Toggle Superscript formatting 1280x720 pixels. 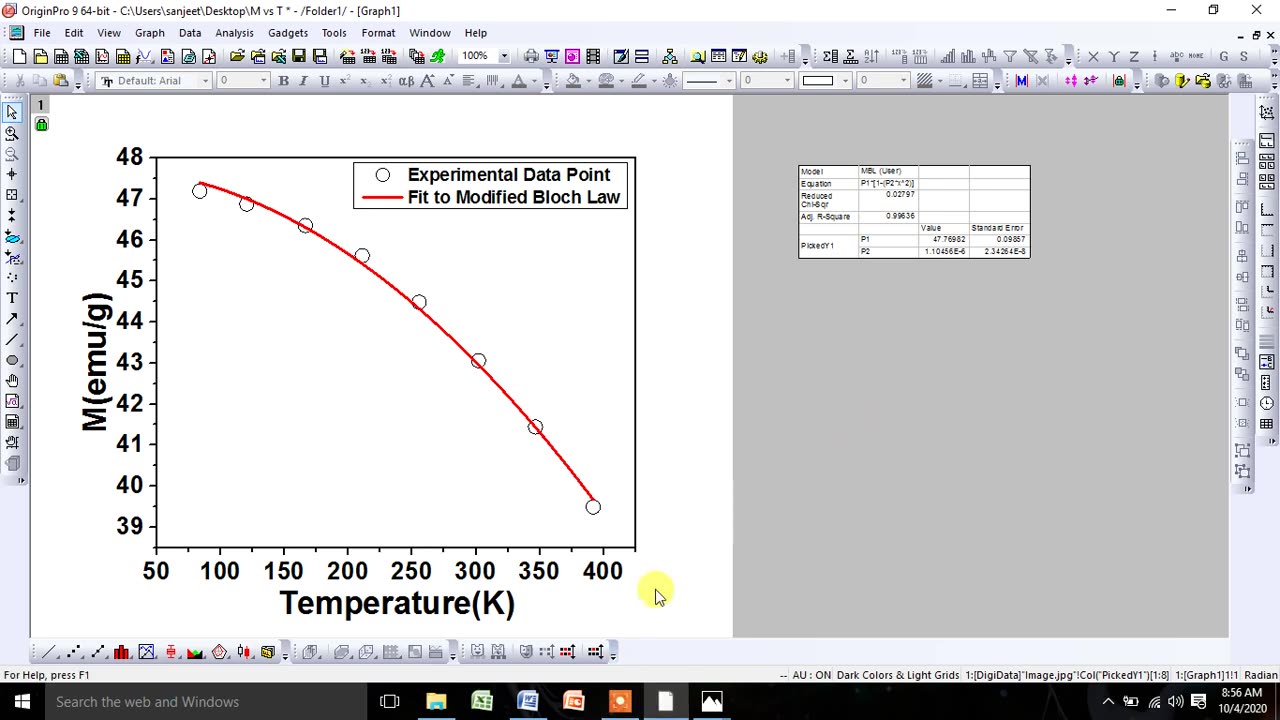tap(345, 81)
